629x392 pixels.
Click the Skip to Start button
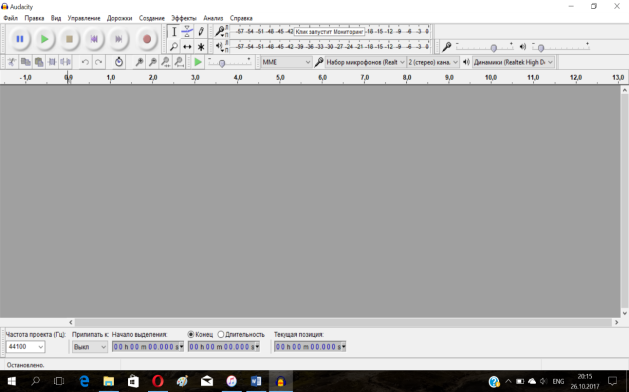click(94, 39)
